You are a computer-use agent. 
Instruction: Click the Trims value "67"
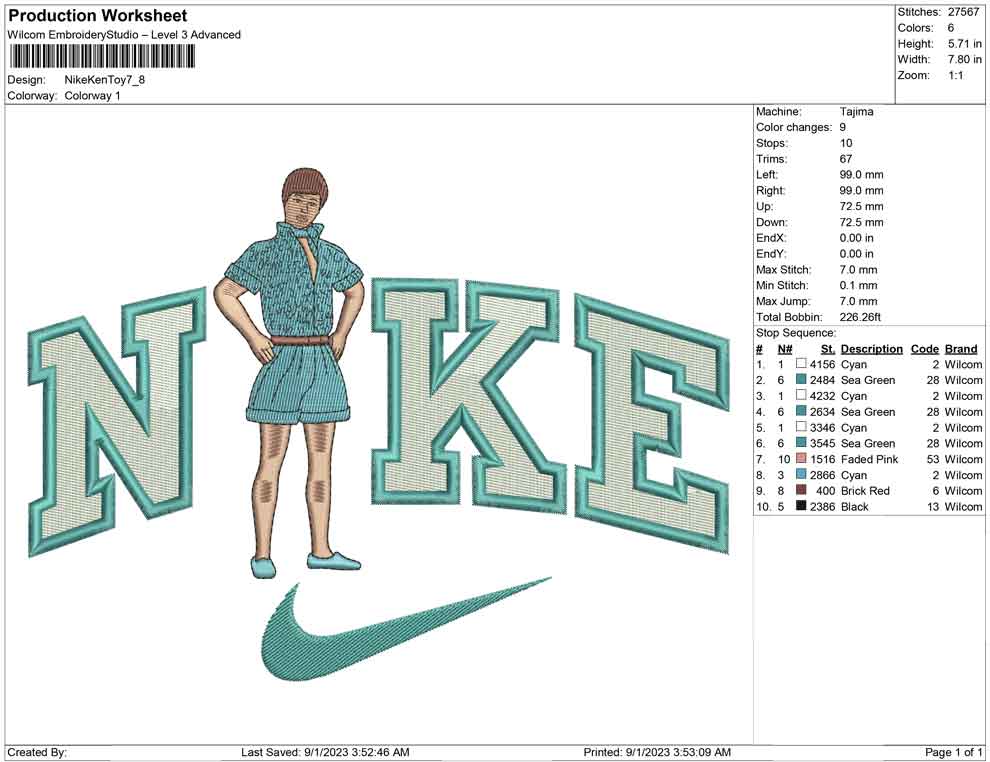(845, 159)
